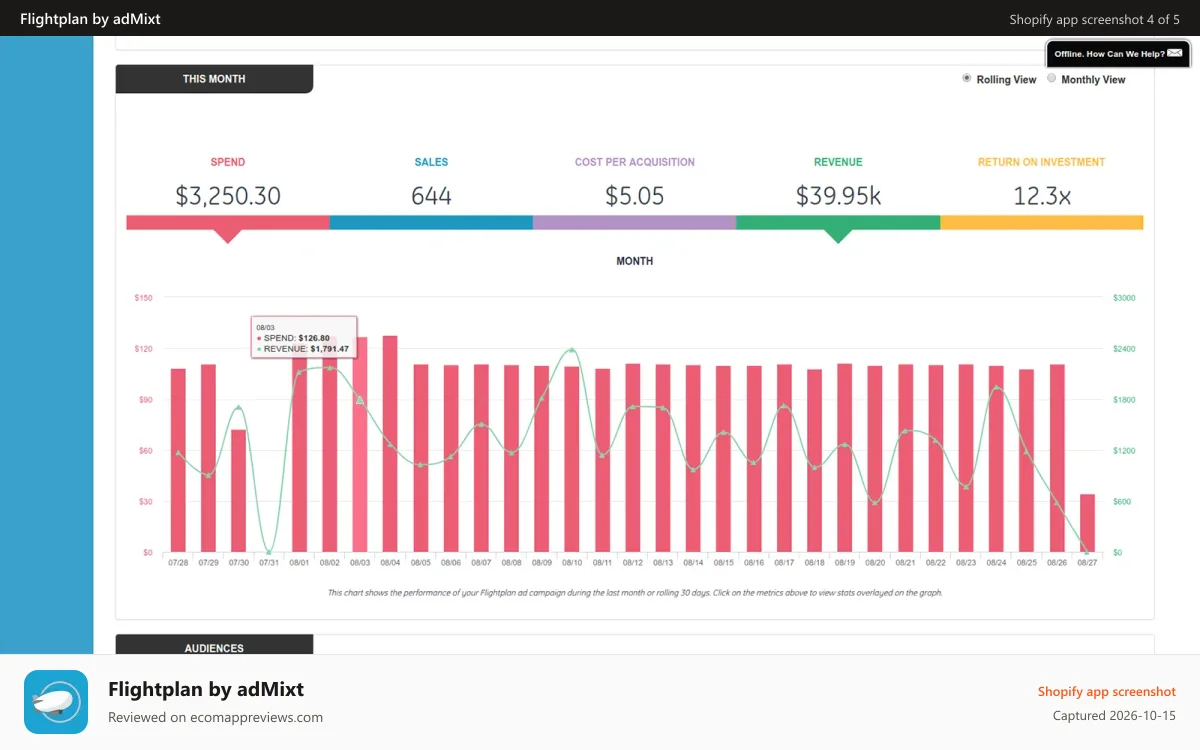The image size is (1200, 750).
Task: Click the Flightplan by adMixt footer title
Action: click(x=206, y=689)
